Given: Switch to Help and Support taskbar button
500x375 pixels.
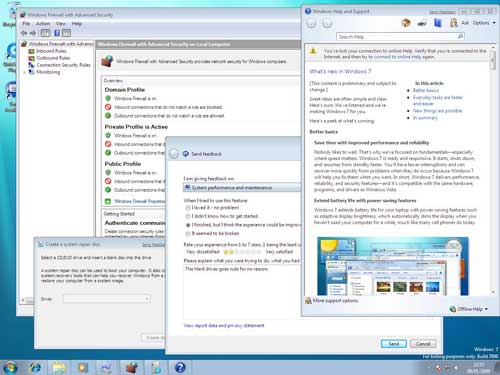Looking at the screenshot, I should [180, 367].
